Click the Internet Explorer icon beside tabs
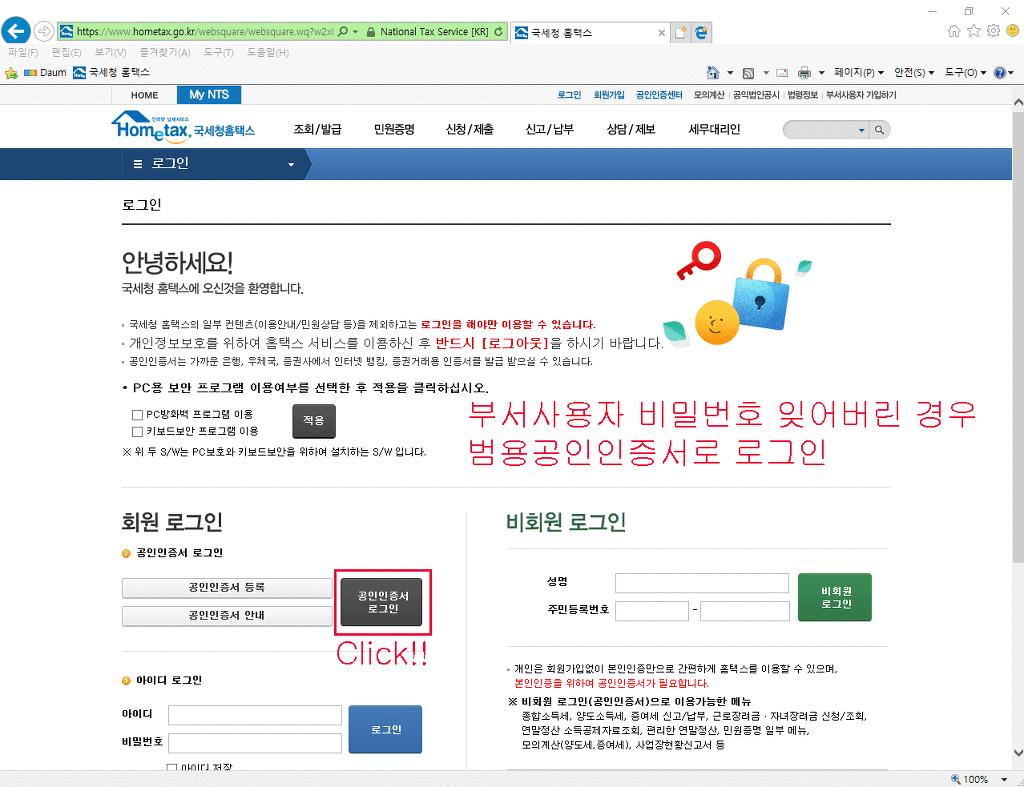The width and height of the screenshot is (1024, 787). (x=701, y=33)
